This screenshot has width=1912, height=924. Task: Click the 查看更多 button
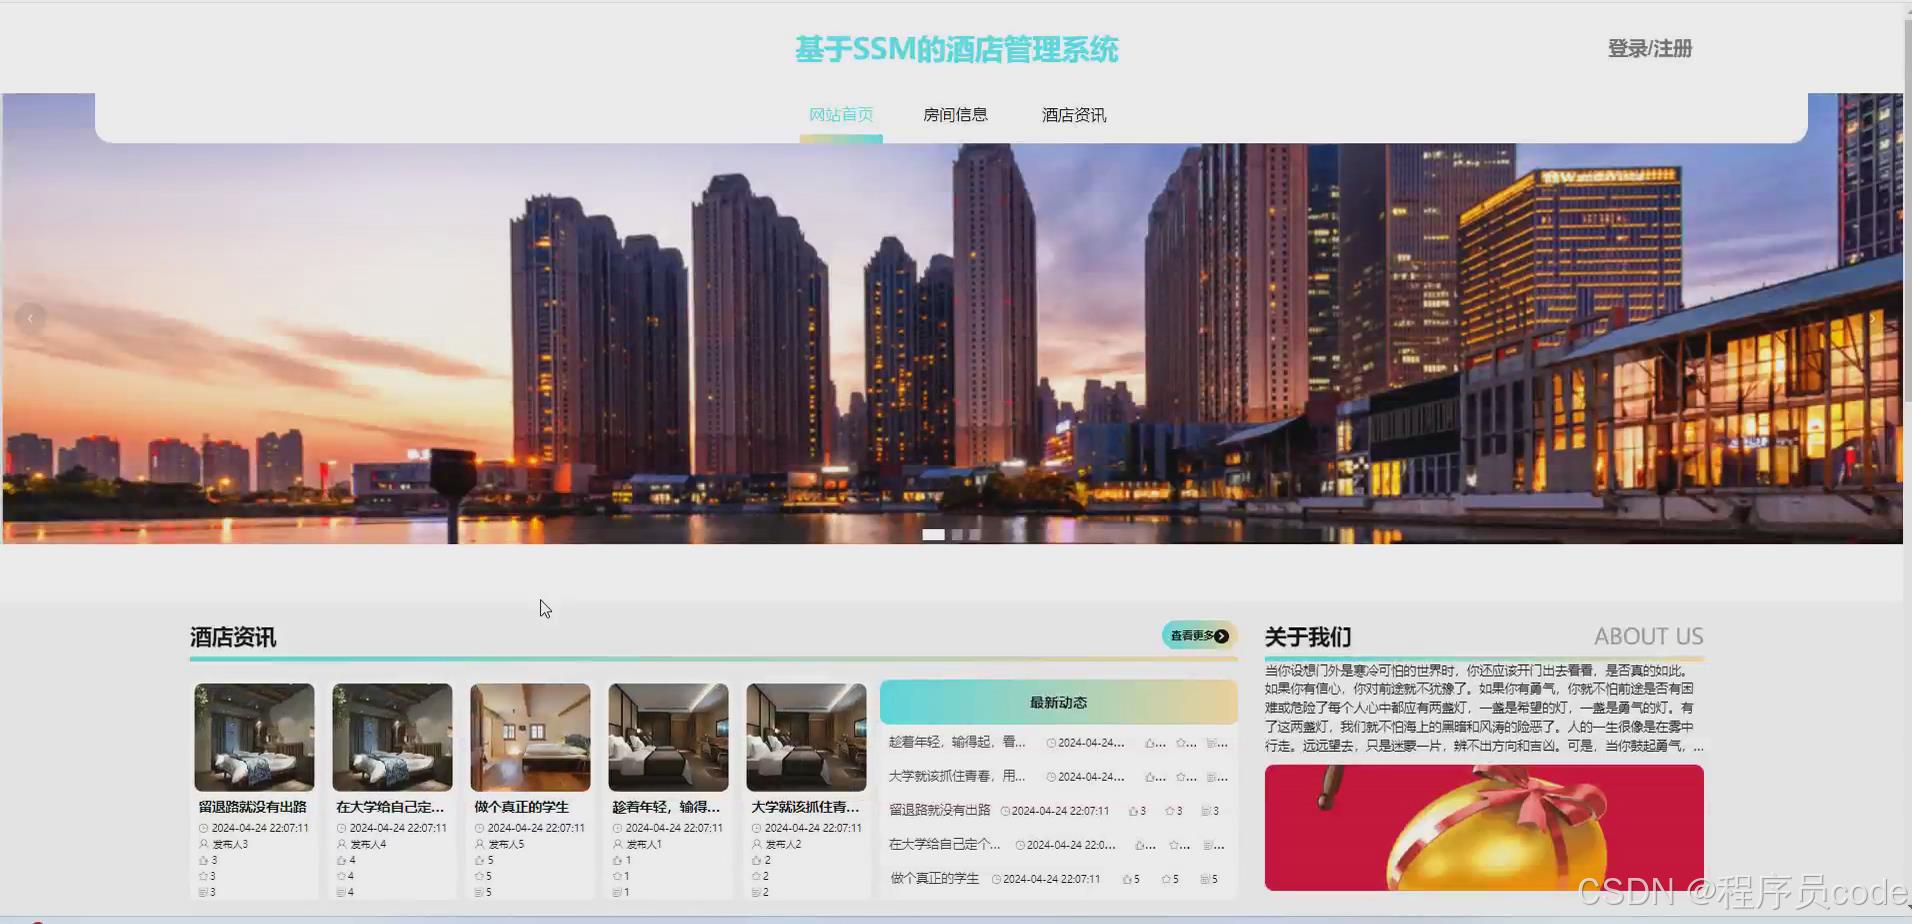1197,636
